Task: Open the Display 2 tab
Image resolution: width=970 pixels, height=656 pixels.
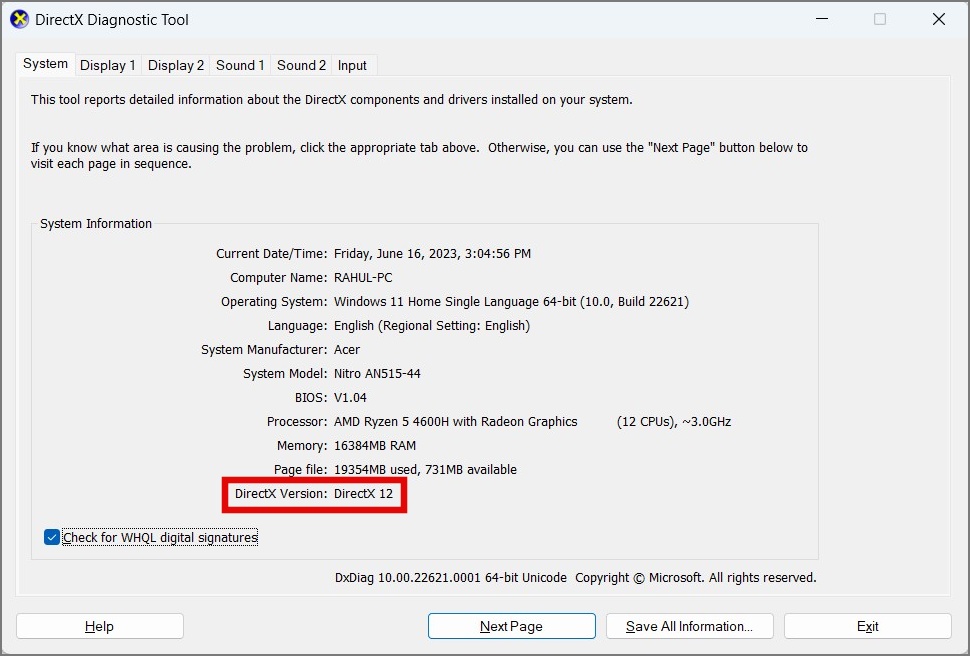Action: (176, 65)
